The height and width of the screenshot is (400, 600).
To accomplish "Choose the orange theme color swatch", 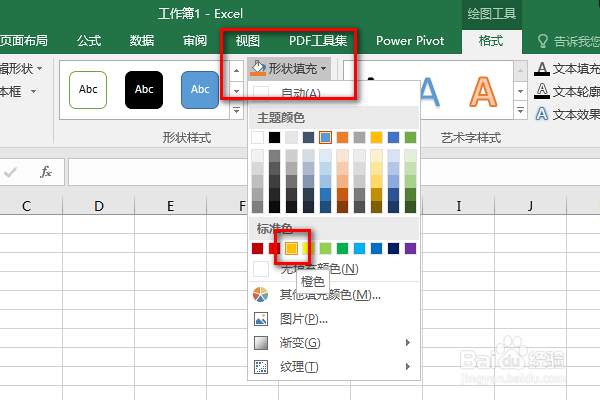I will (342, 137).
